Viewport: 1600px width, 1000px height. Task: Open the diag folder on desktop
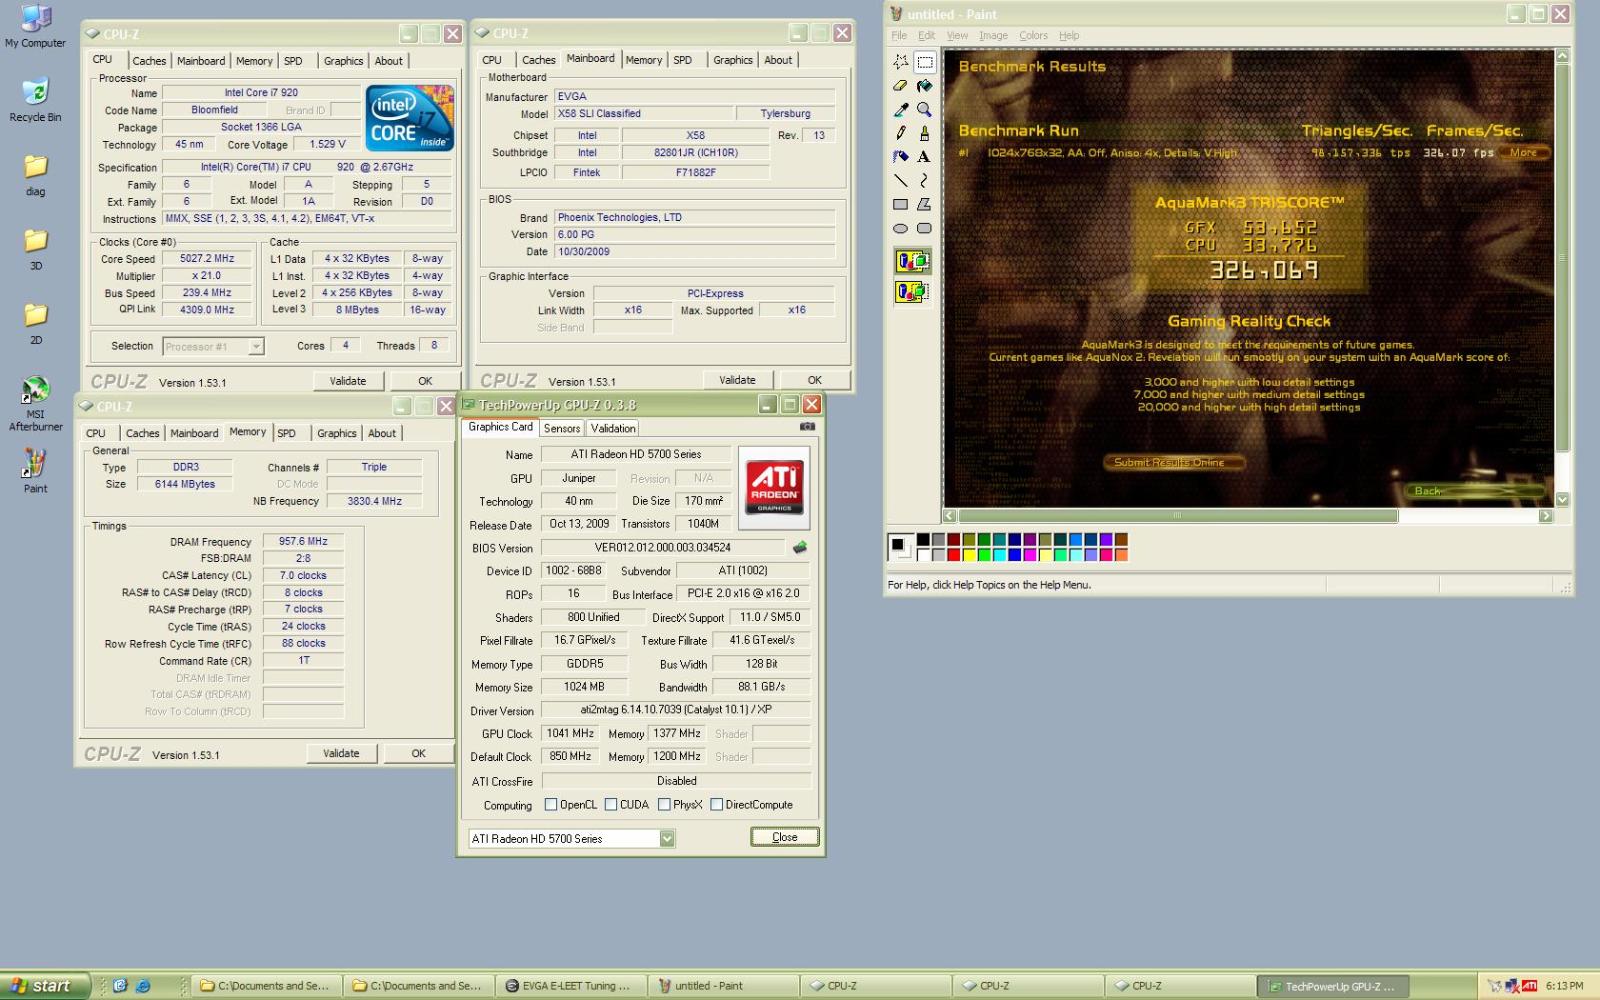35,174
